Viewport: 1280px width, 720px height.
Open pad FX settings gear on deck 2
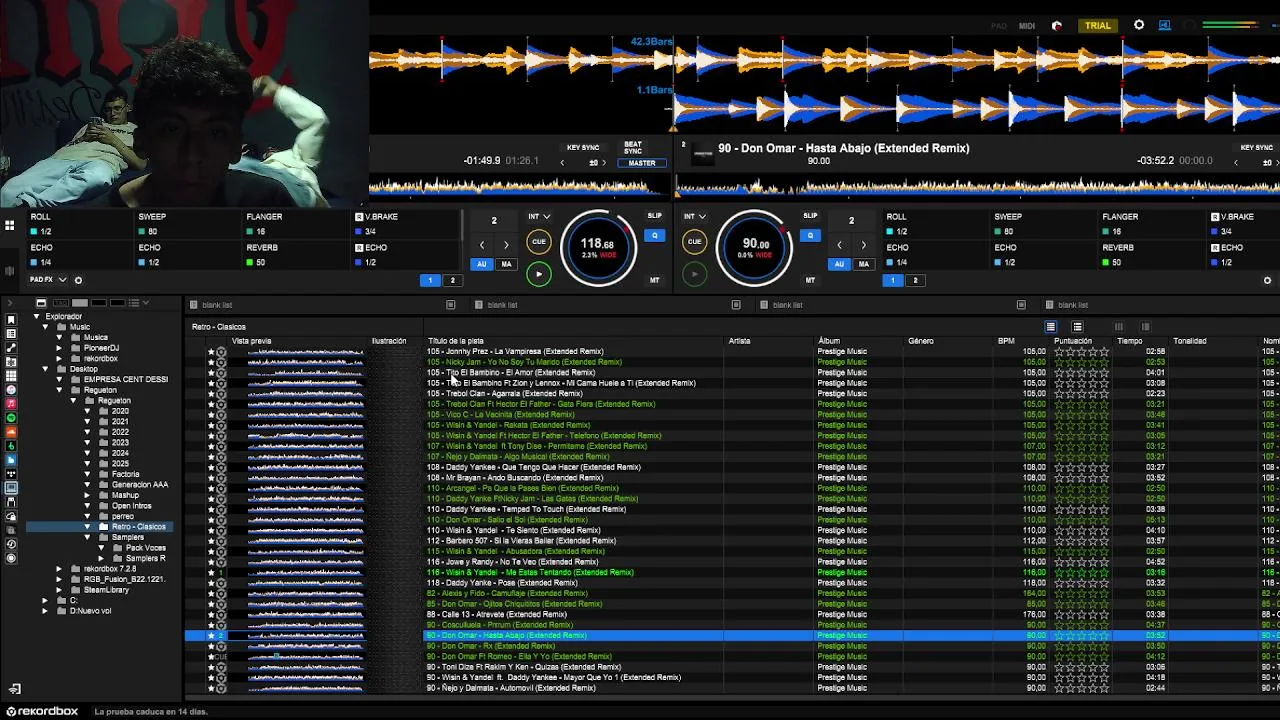pos(1267,280)
